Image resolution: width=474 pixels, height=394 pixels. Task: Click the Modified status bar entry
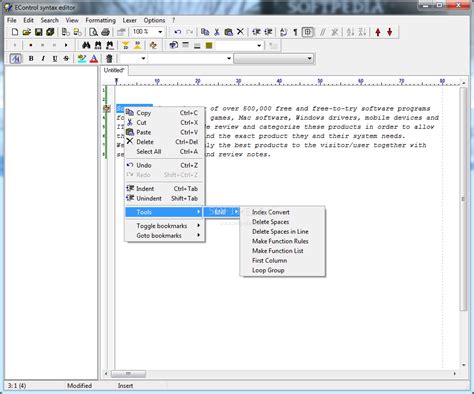[79, 386]
